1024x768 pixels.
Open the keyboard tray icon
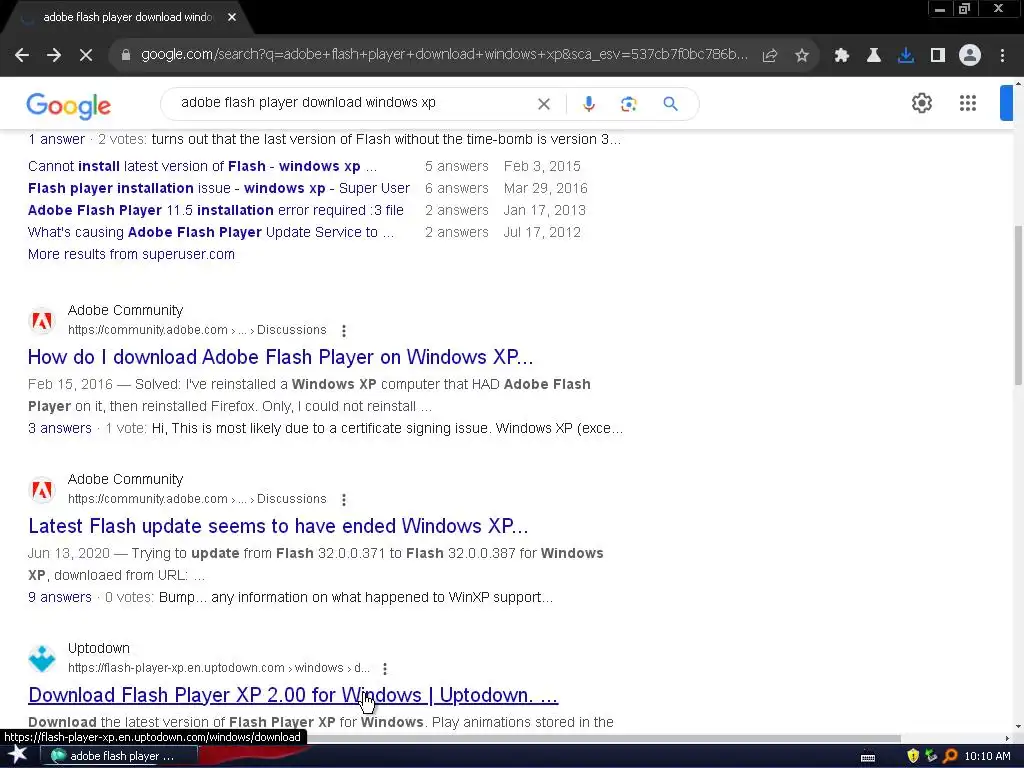coord(868,757)
